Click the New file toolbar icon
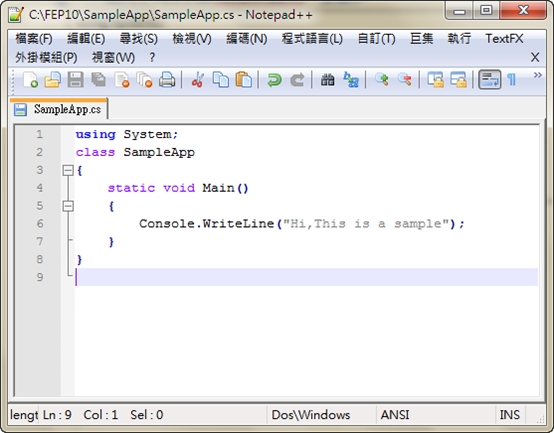Viewport: 554px width, 433px height. point(30,79)
